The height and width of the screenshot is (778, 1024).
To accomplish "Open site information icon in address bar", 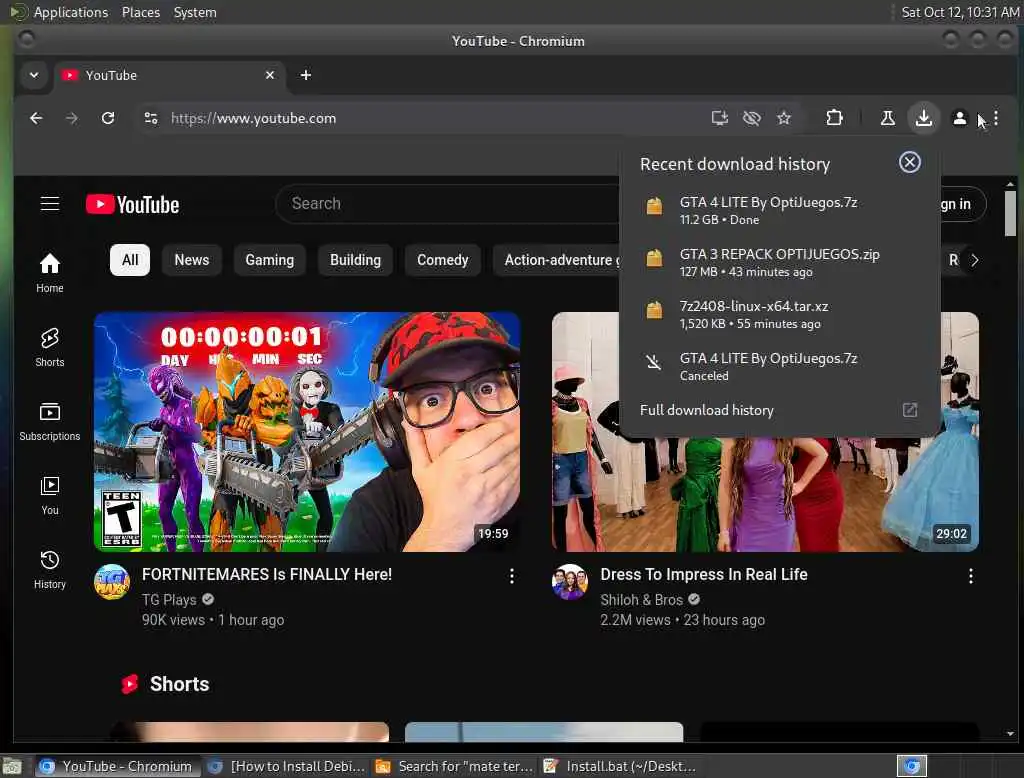I will 151,118.
